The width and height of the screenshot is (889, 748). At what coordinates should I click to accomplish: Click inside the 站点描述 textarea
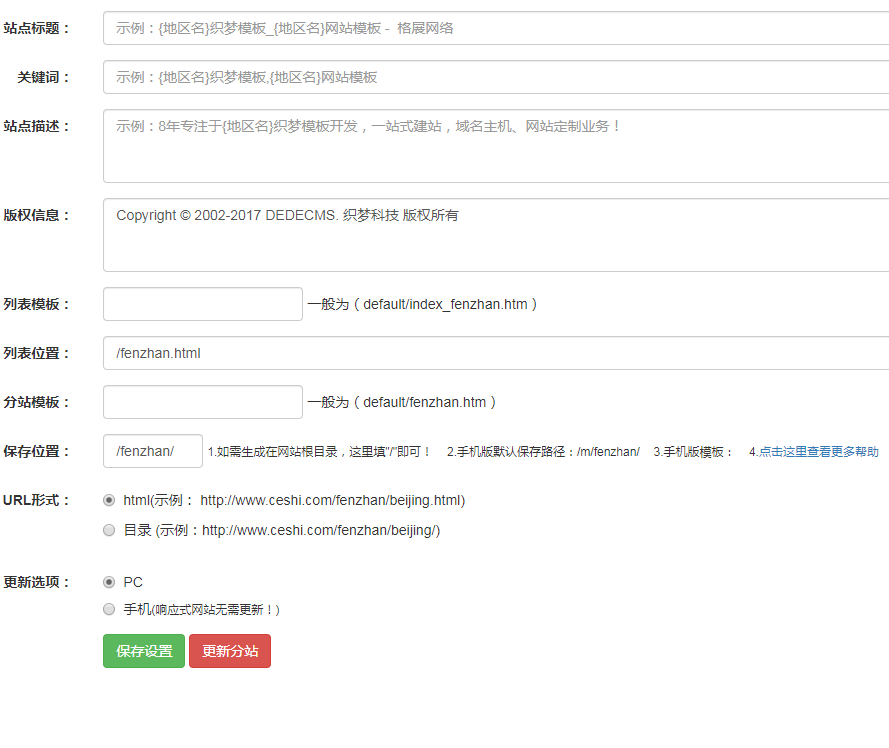[495, 146]
